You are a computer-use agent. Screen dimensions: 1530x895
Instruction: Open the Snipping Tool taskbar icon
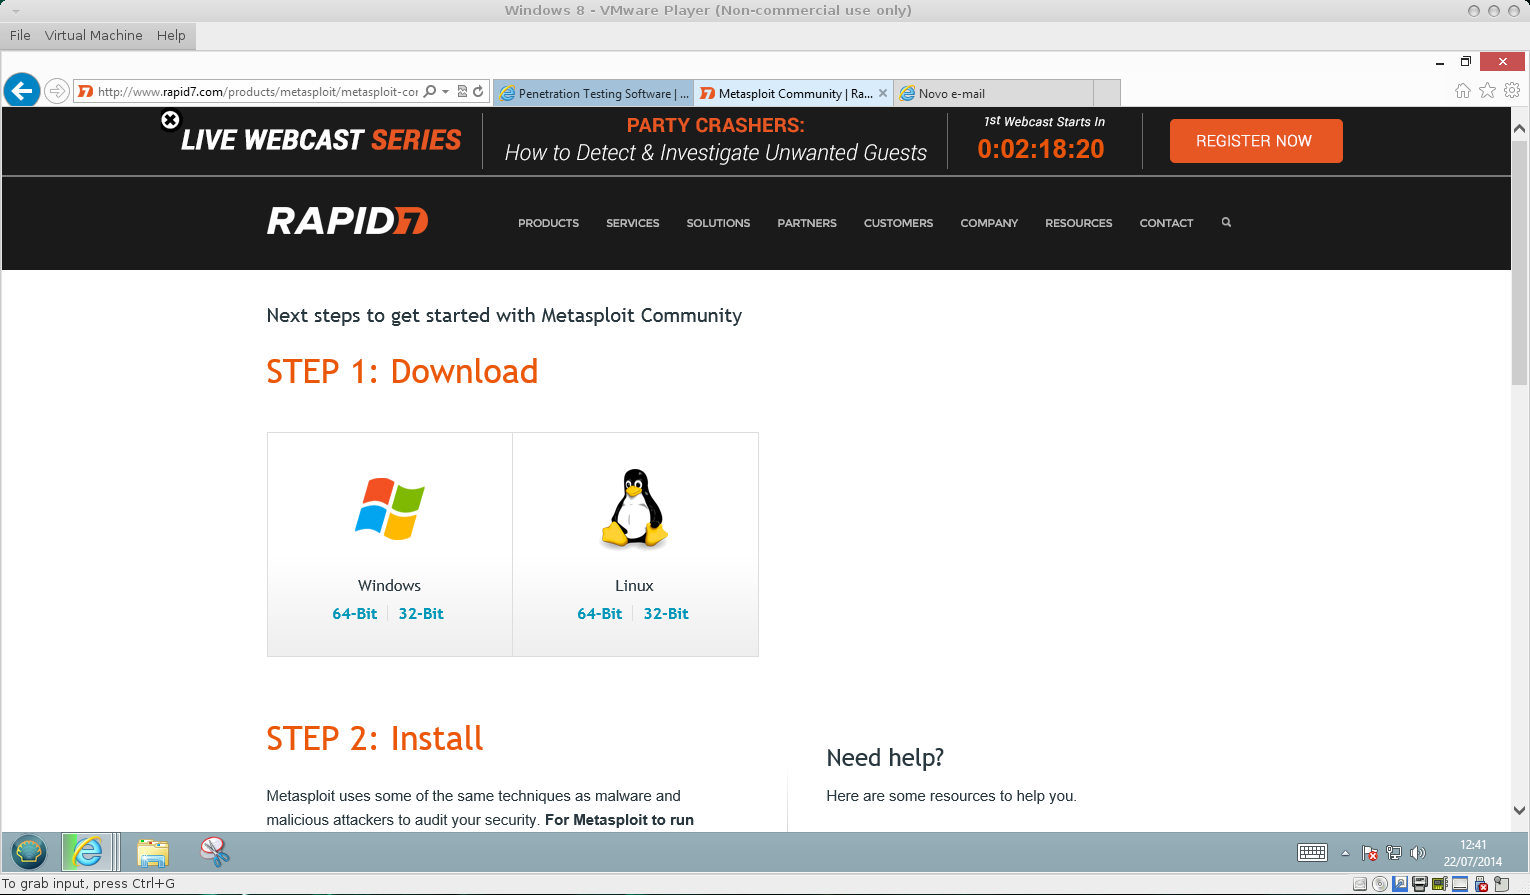tap(214, 852)
